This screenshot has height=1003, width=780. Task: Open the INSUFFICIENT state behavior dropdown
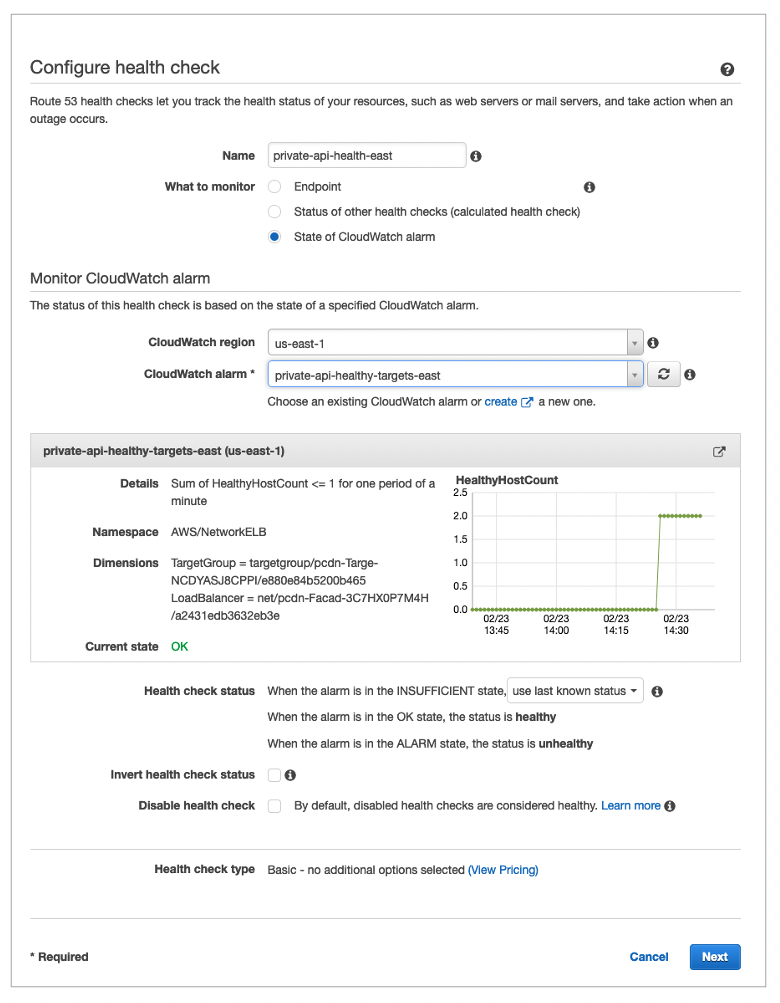(575, 690)
